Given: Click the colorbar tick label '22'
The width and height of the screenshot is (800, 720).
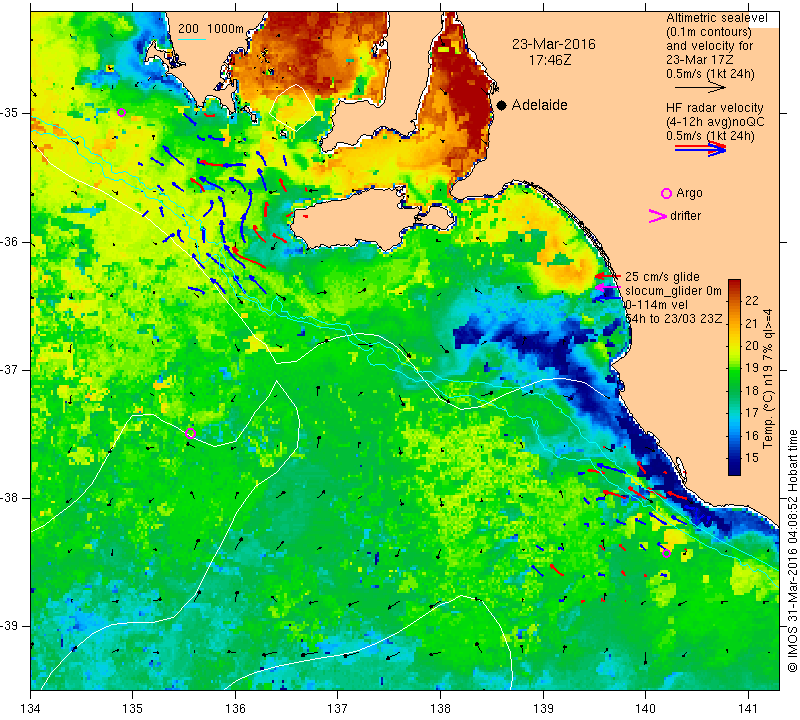Looking at the screenshot, I should coord(752,301).
